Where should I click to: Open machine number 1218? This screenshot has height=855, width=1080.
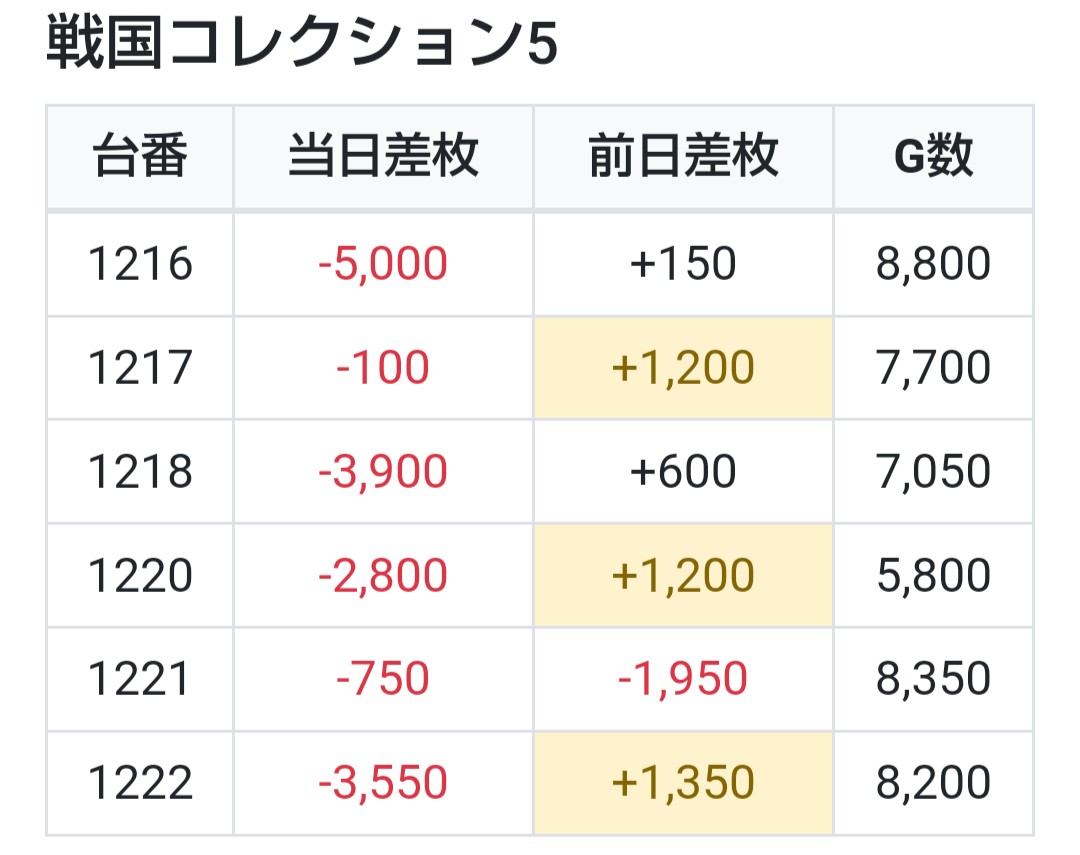click(x=140, y=471)
